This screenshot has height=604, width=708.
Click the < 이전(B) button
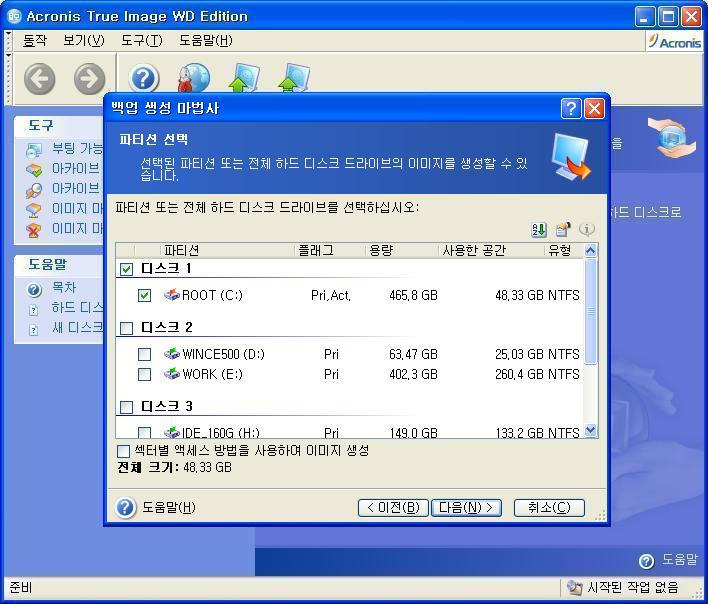[392, 508]
